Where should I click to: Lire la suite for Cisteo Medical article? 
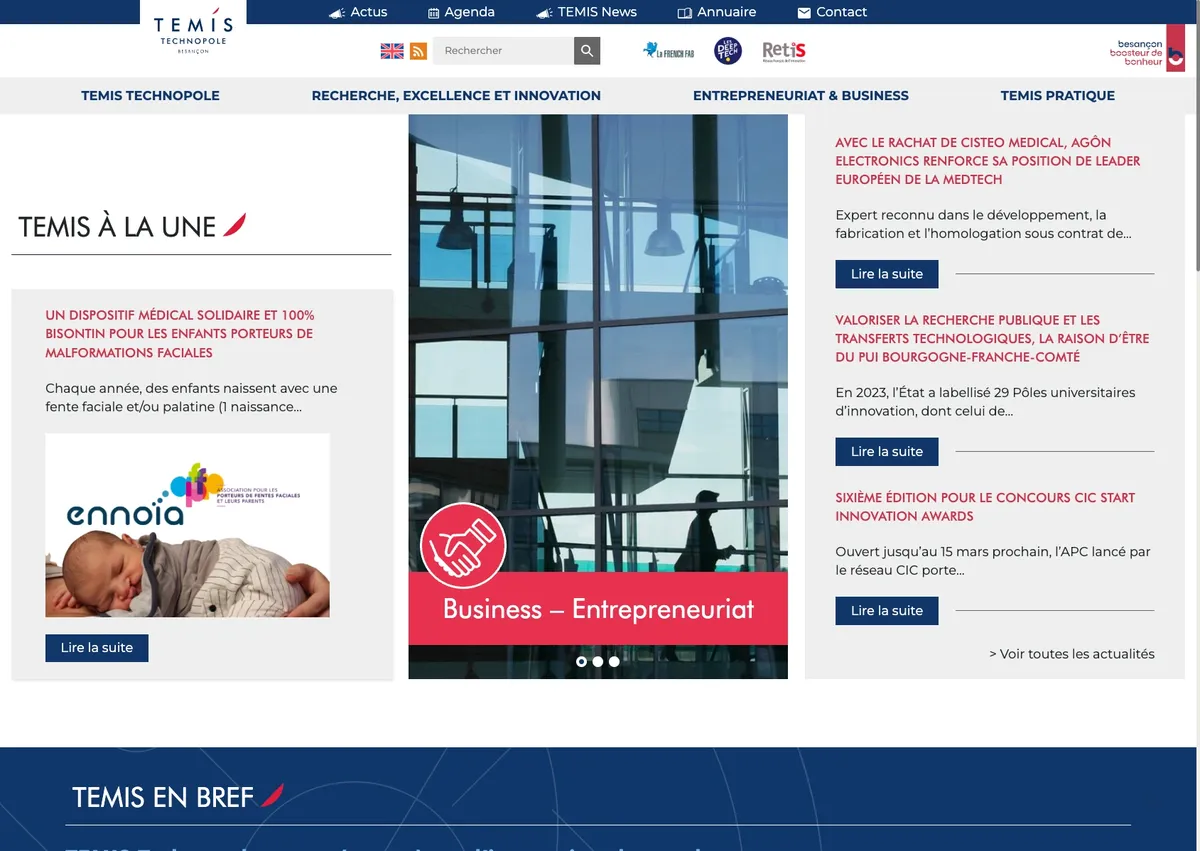[887, 274]
